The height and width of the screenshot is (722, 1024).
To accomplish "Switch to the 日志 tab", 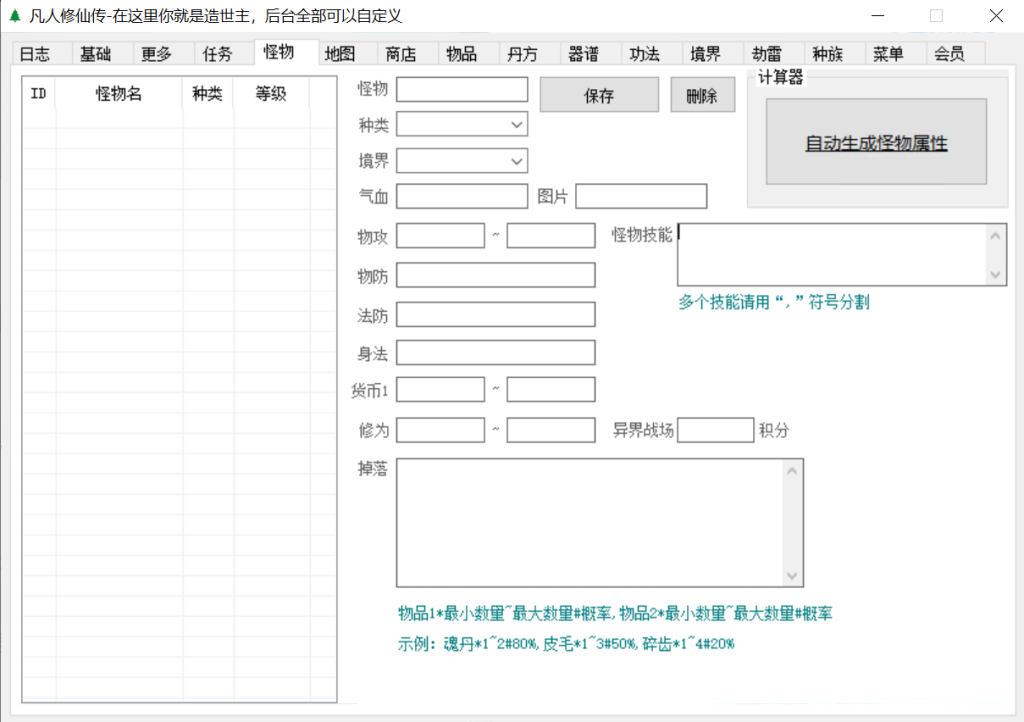I will point(35,55).
